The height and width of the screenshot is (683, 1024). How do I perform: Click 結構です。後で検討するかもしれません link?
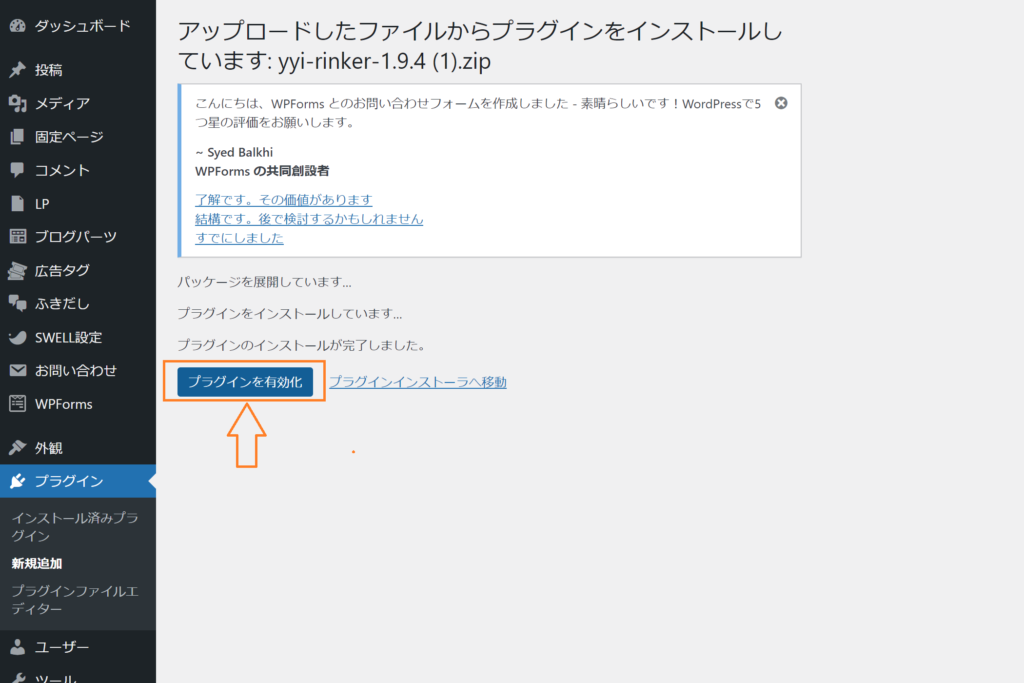tap(309, 219)
